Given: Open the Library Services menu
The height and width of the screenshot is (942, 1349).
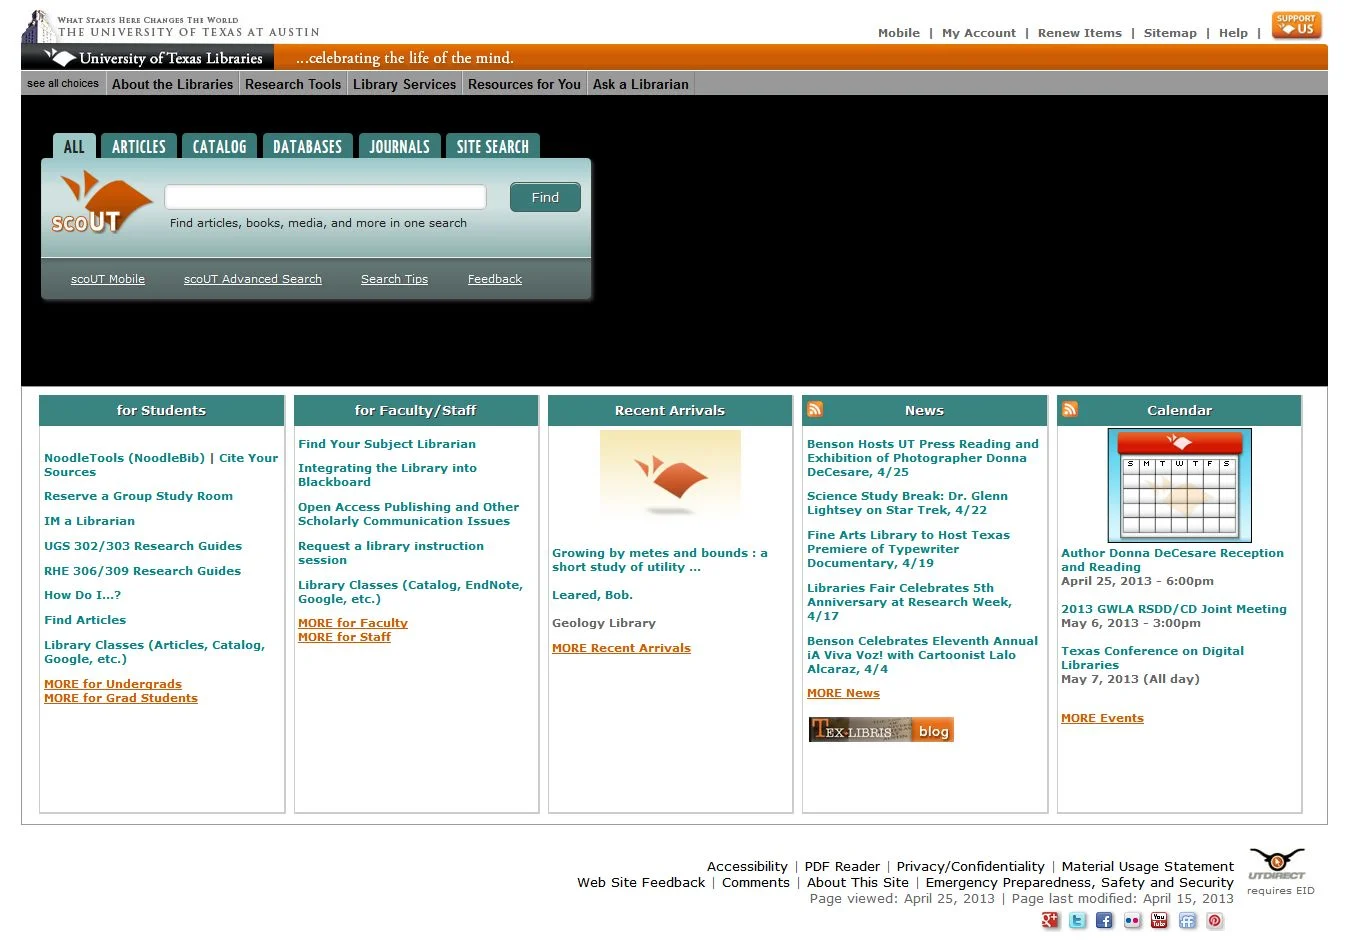Looking at the screenshot, I should 404,84.
